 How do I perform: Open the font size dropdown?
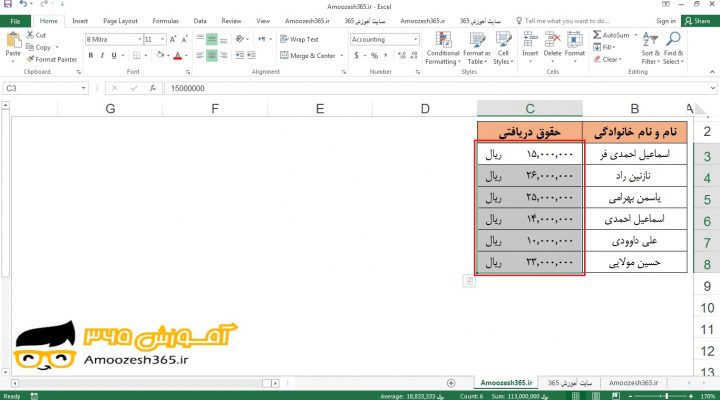[163, 39]
